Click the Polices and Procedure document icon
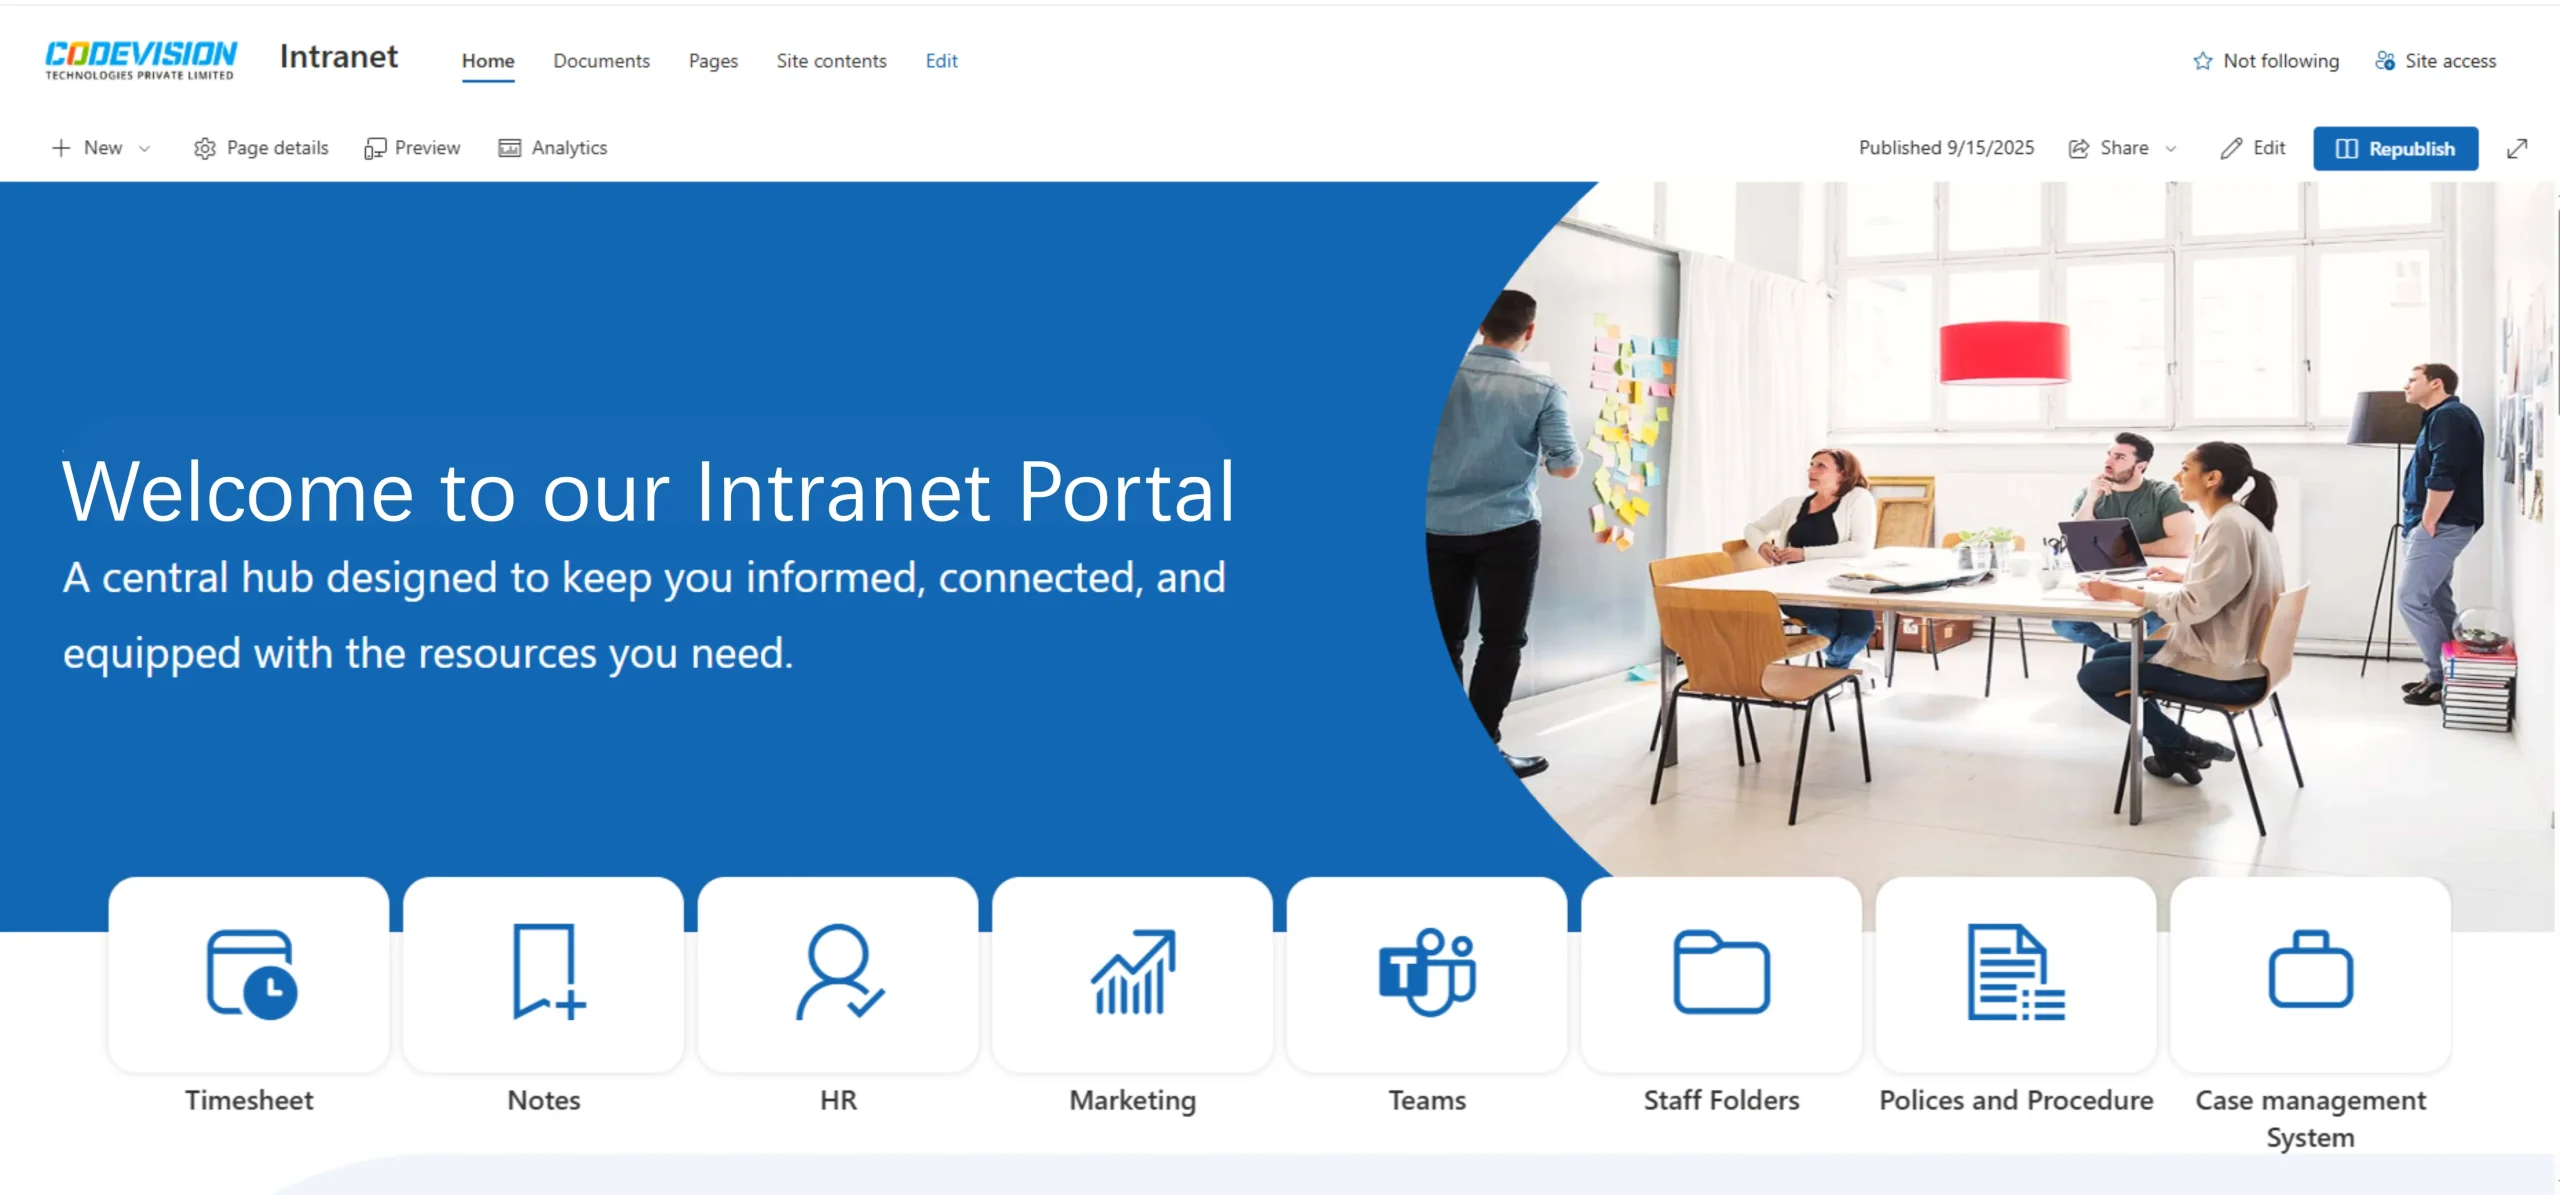 (2016, 973)
